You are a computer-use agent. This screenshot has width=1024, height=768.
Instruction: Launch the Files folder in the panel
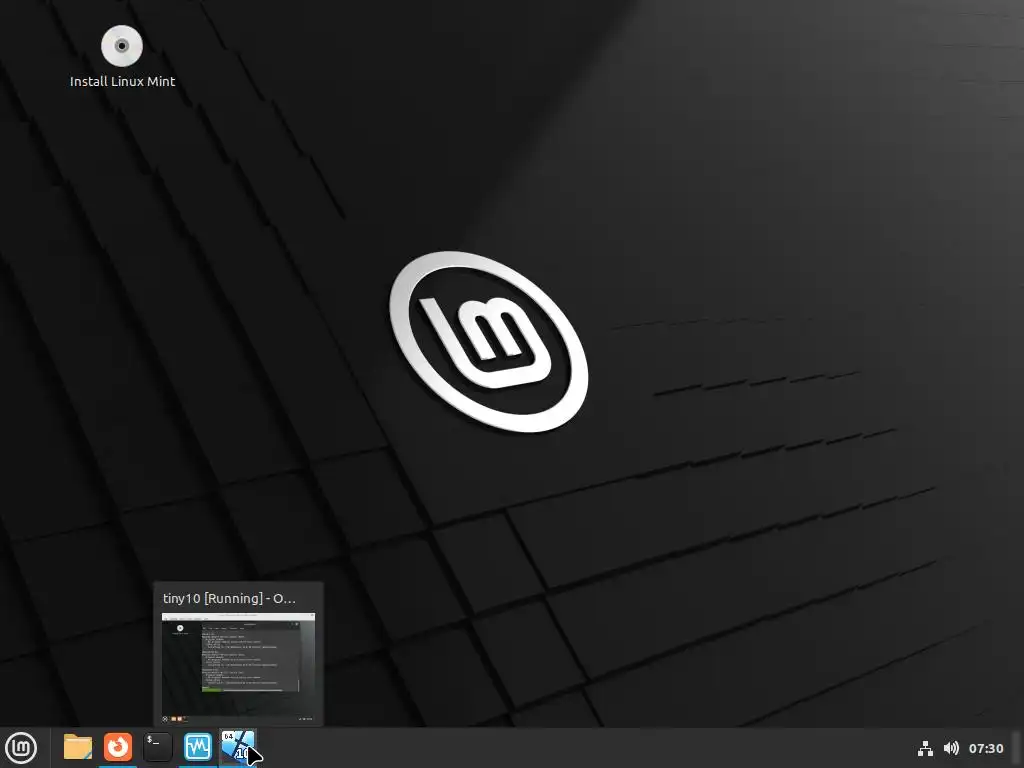tap(78, 747)
